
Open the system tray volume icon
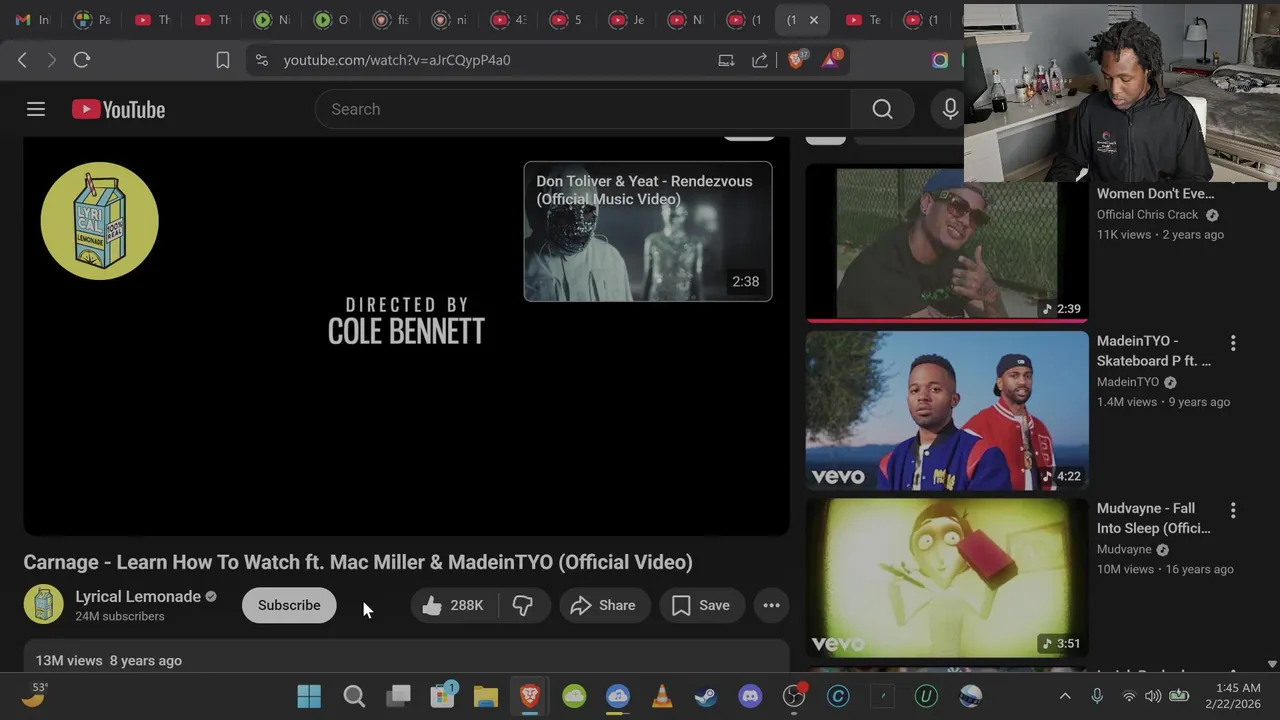coord(1153,696)
